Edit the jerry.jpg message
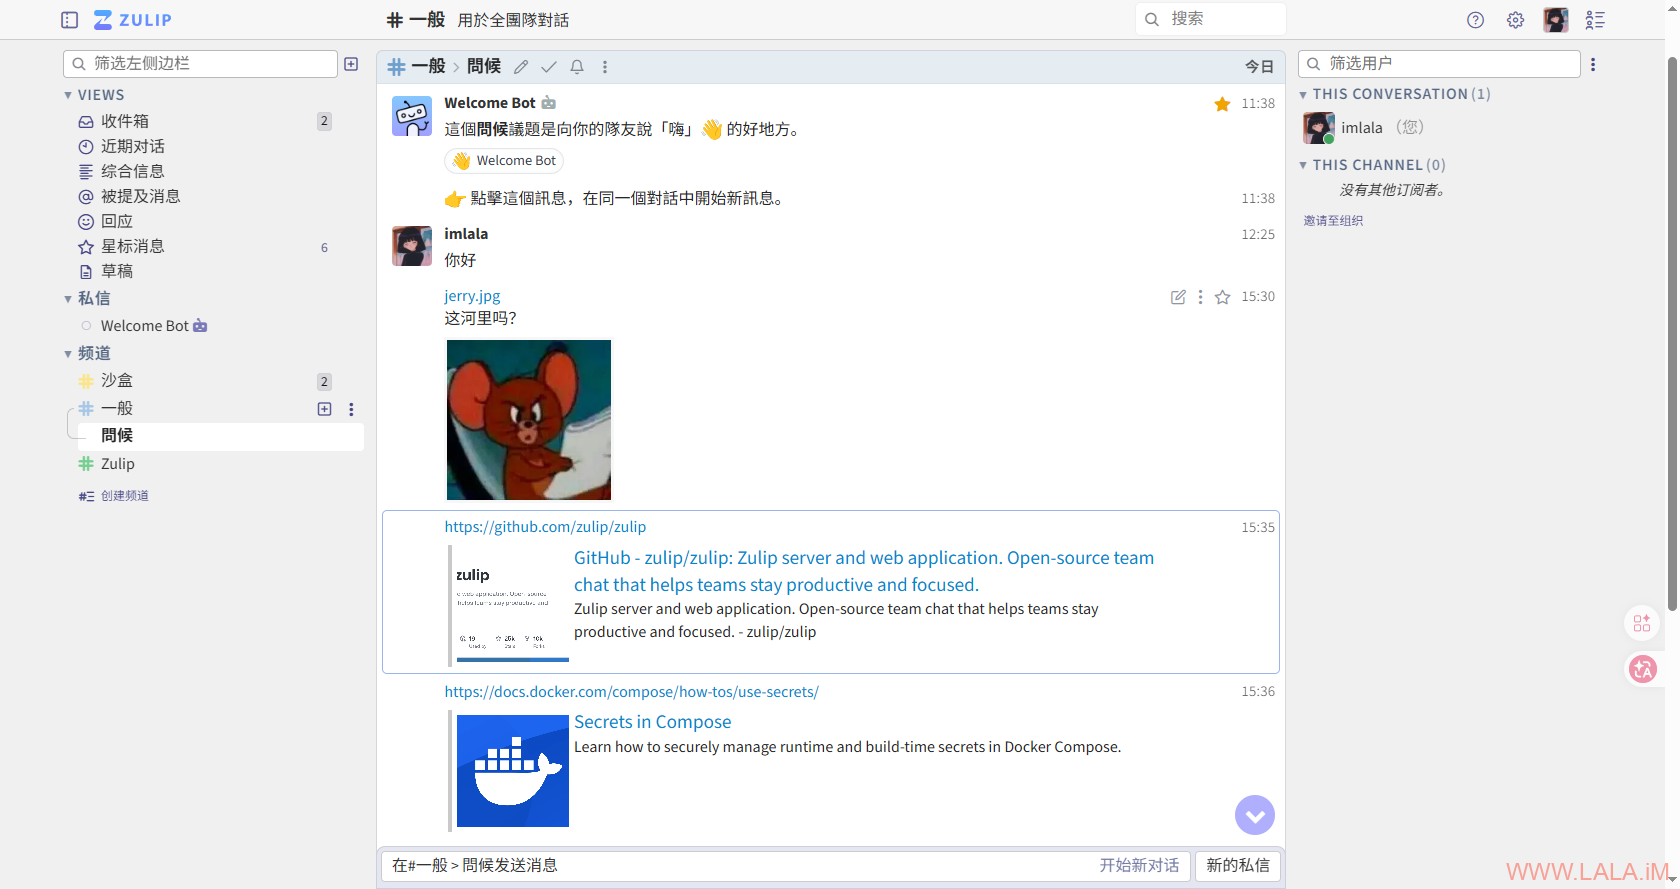 tap(1178, 297)
